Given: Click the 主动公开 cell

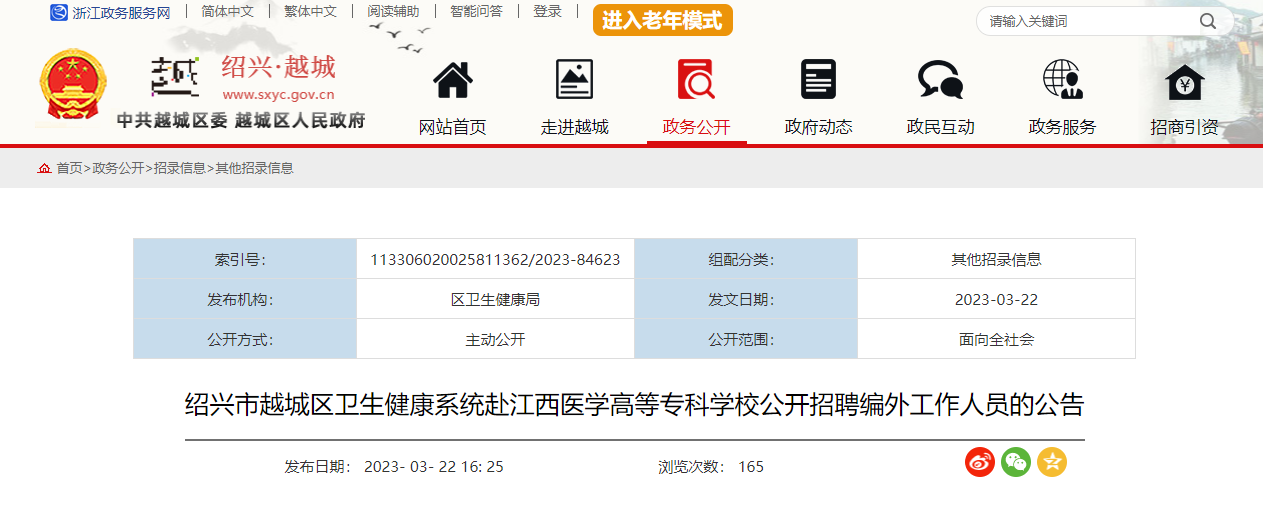Looking at the screenshot, I should tap(495, 339).
